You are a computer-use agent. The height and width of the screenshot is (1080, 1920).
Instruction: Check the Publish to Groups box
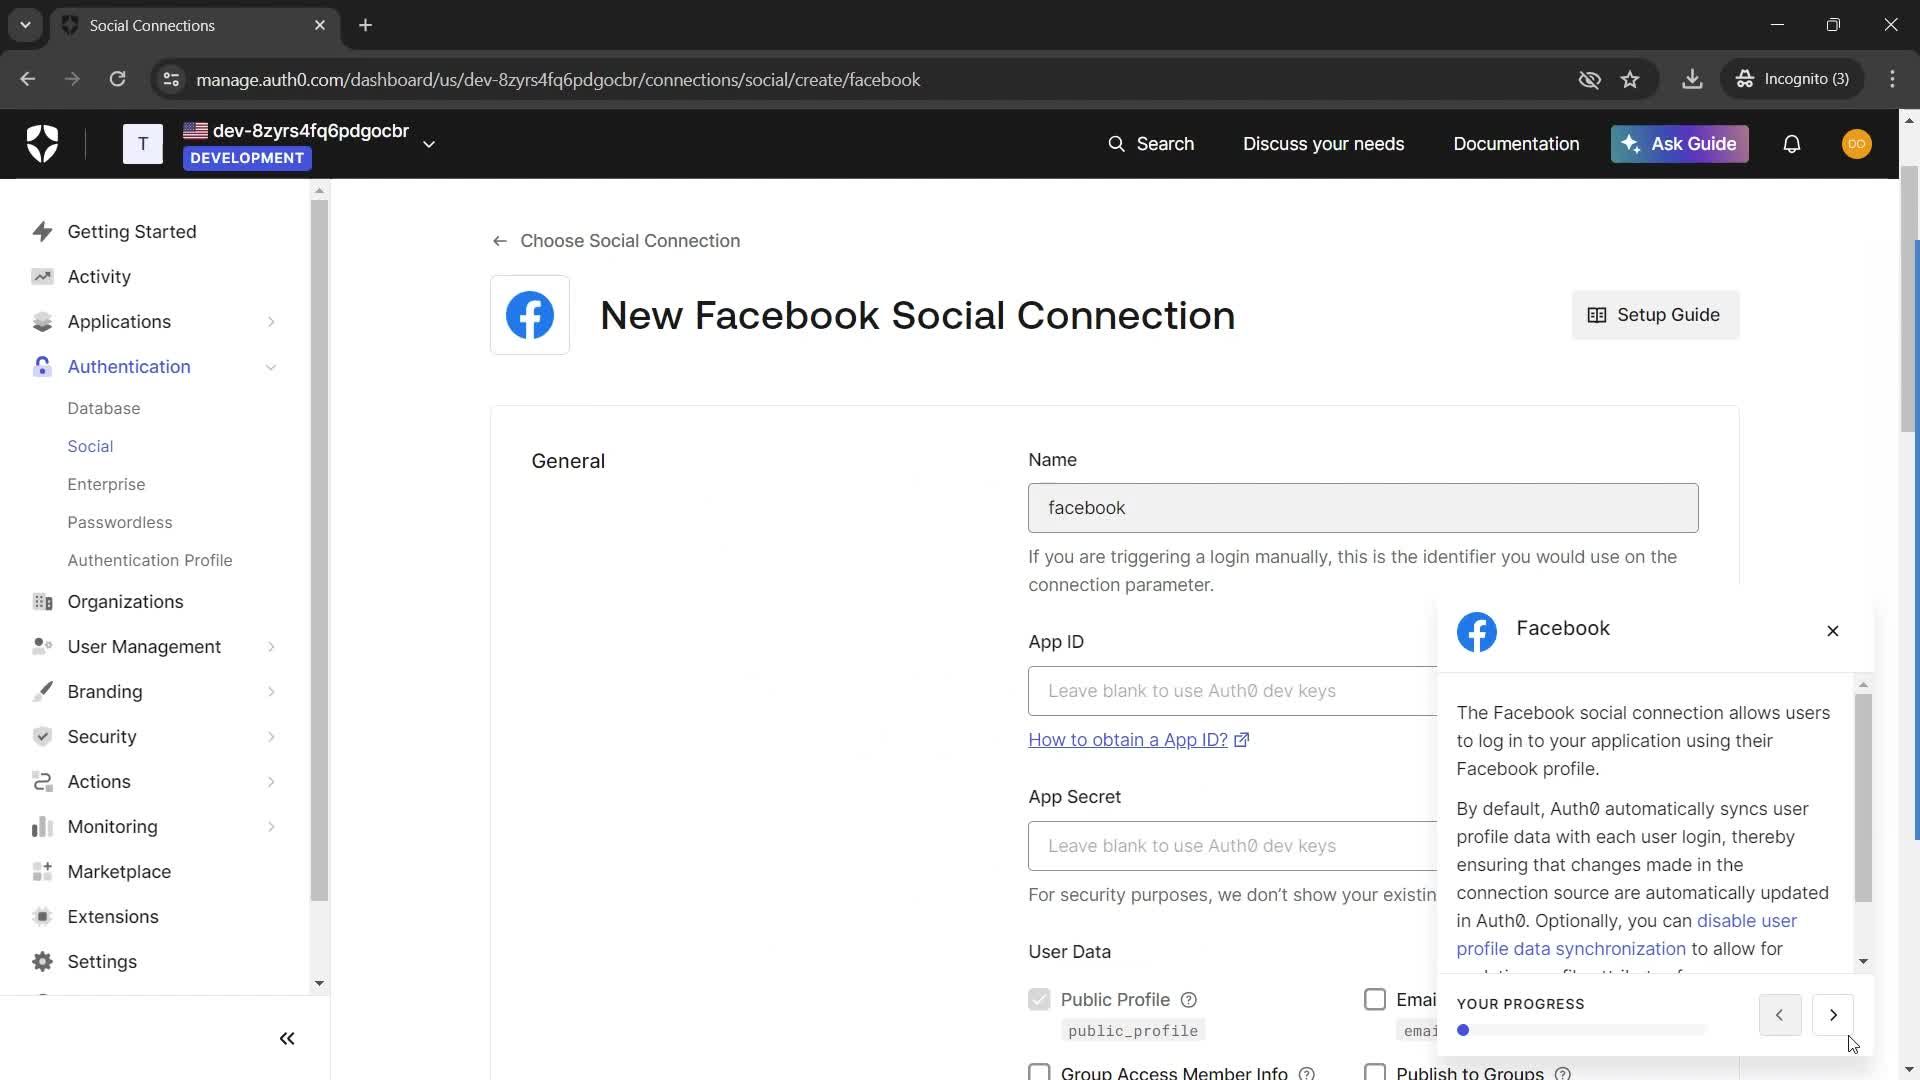[1375, 1072]
